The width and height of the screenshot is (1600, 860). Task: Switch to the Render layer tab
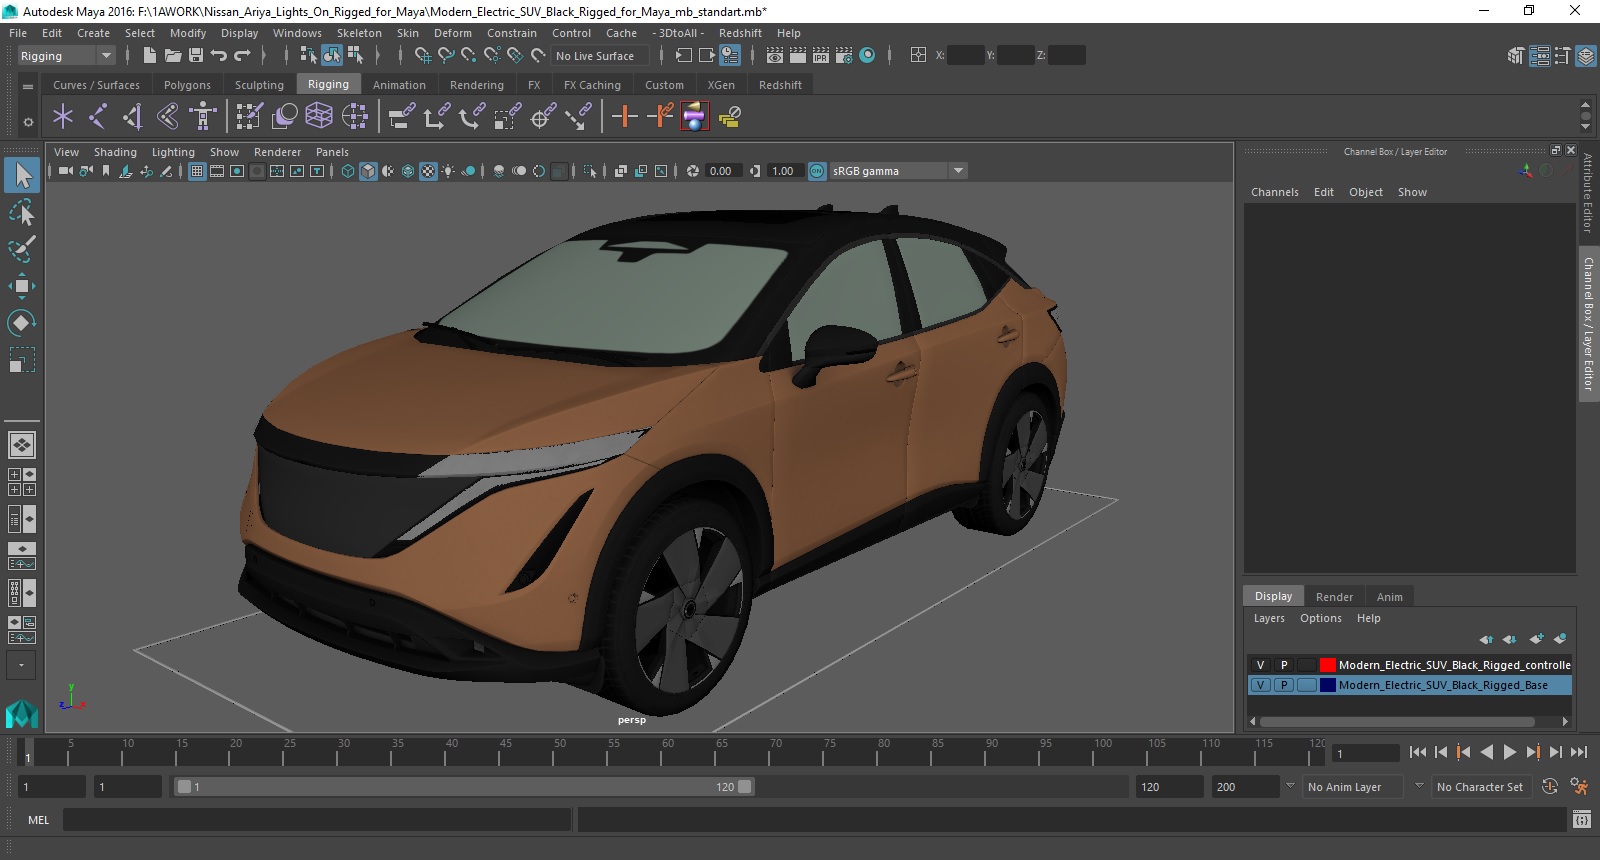point(1334,597)
